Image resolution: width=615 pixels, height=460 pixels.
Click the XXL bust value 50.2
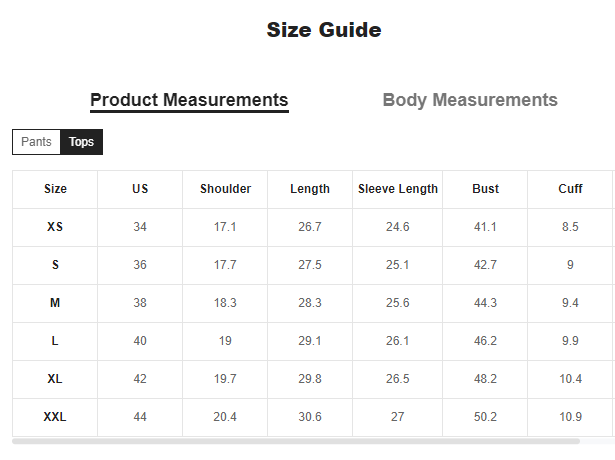pos(485,417)
